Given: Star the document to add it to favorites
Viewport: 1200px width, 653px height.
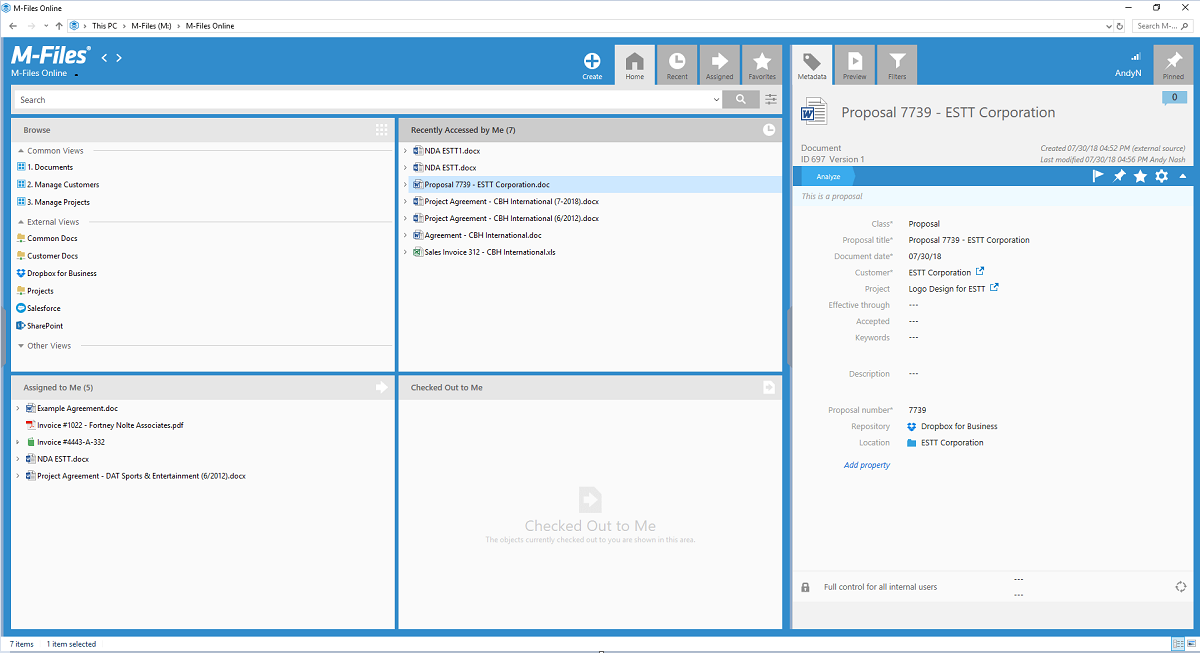Looking at the screenshot, I should click(1140, 175).
